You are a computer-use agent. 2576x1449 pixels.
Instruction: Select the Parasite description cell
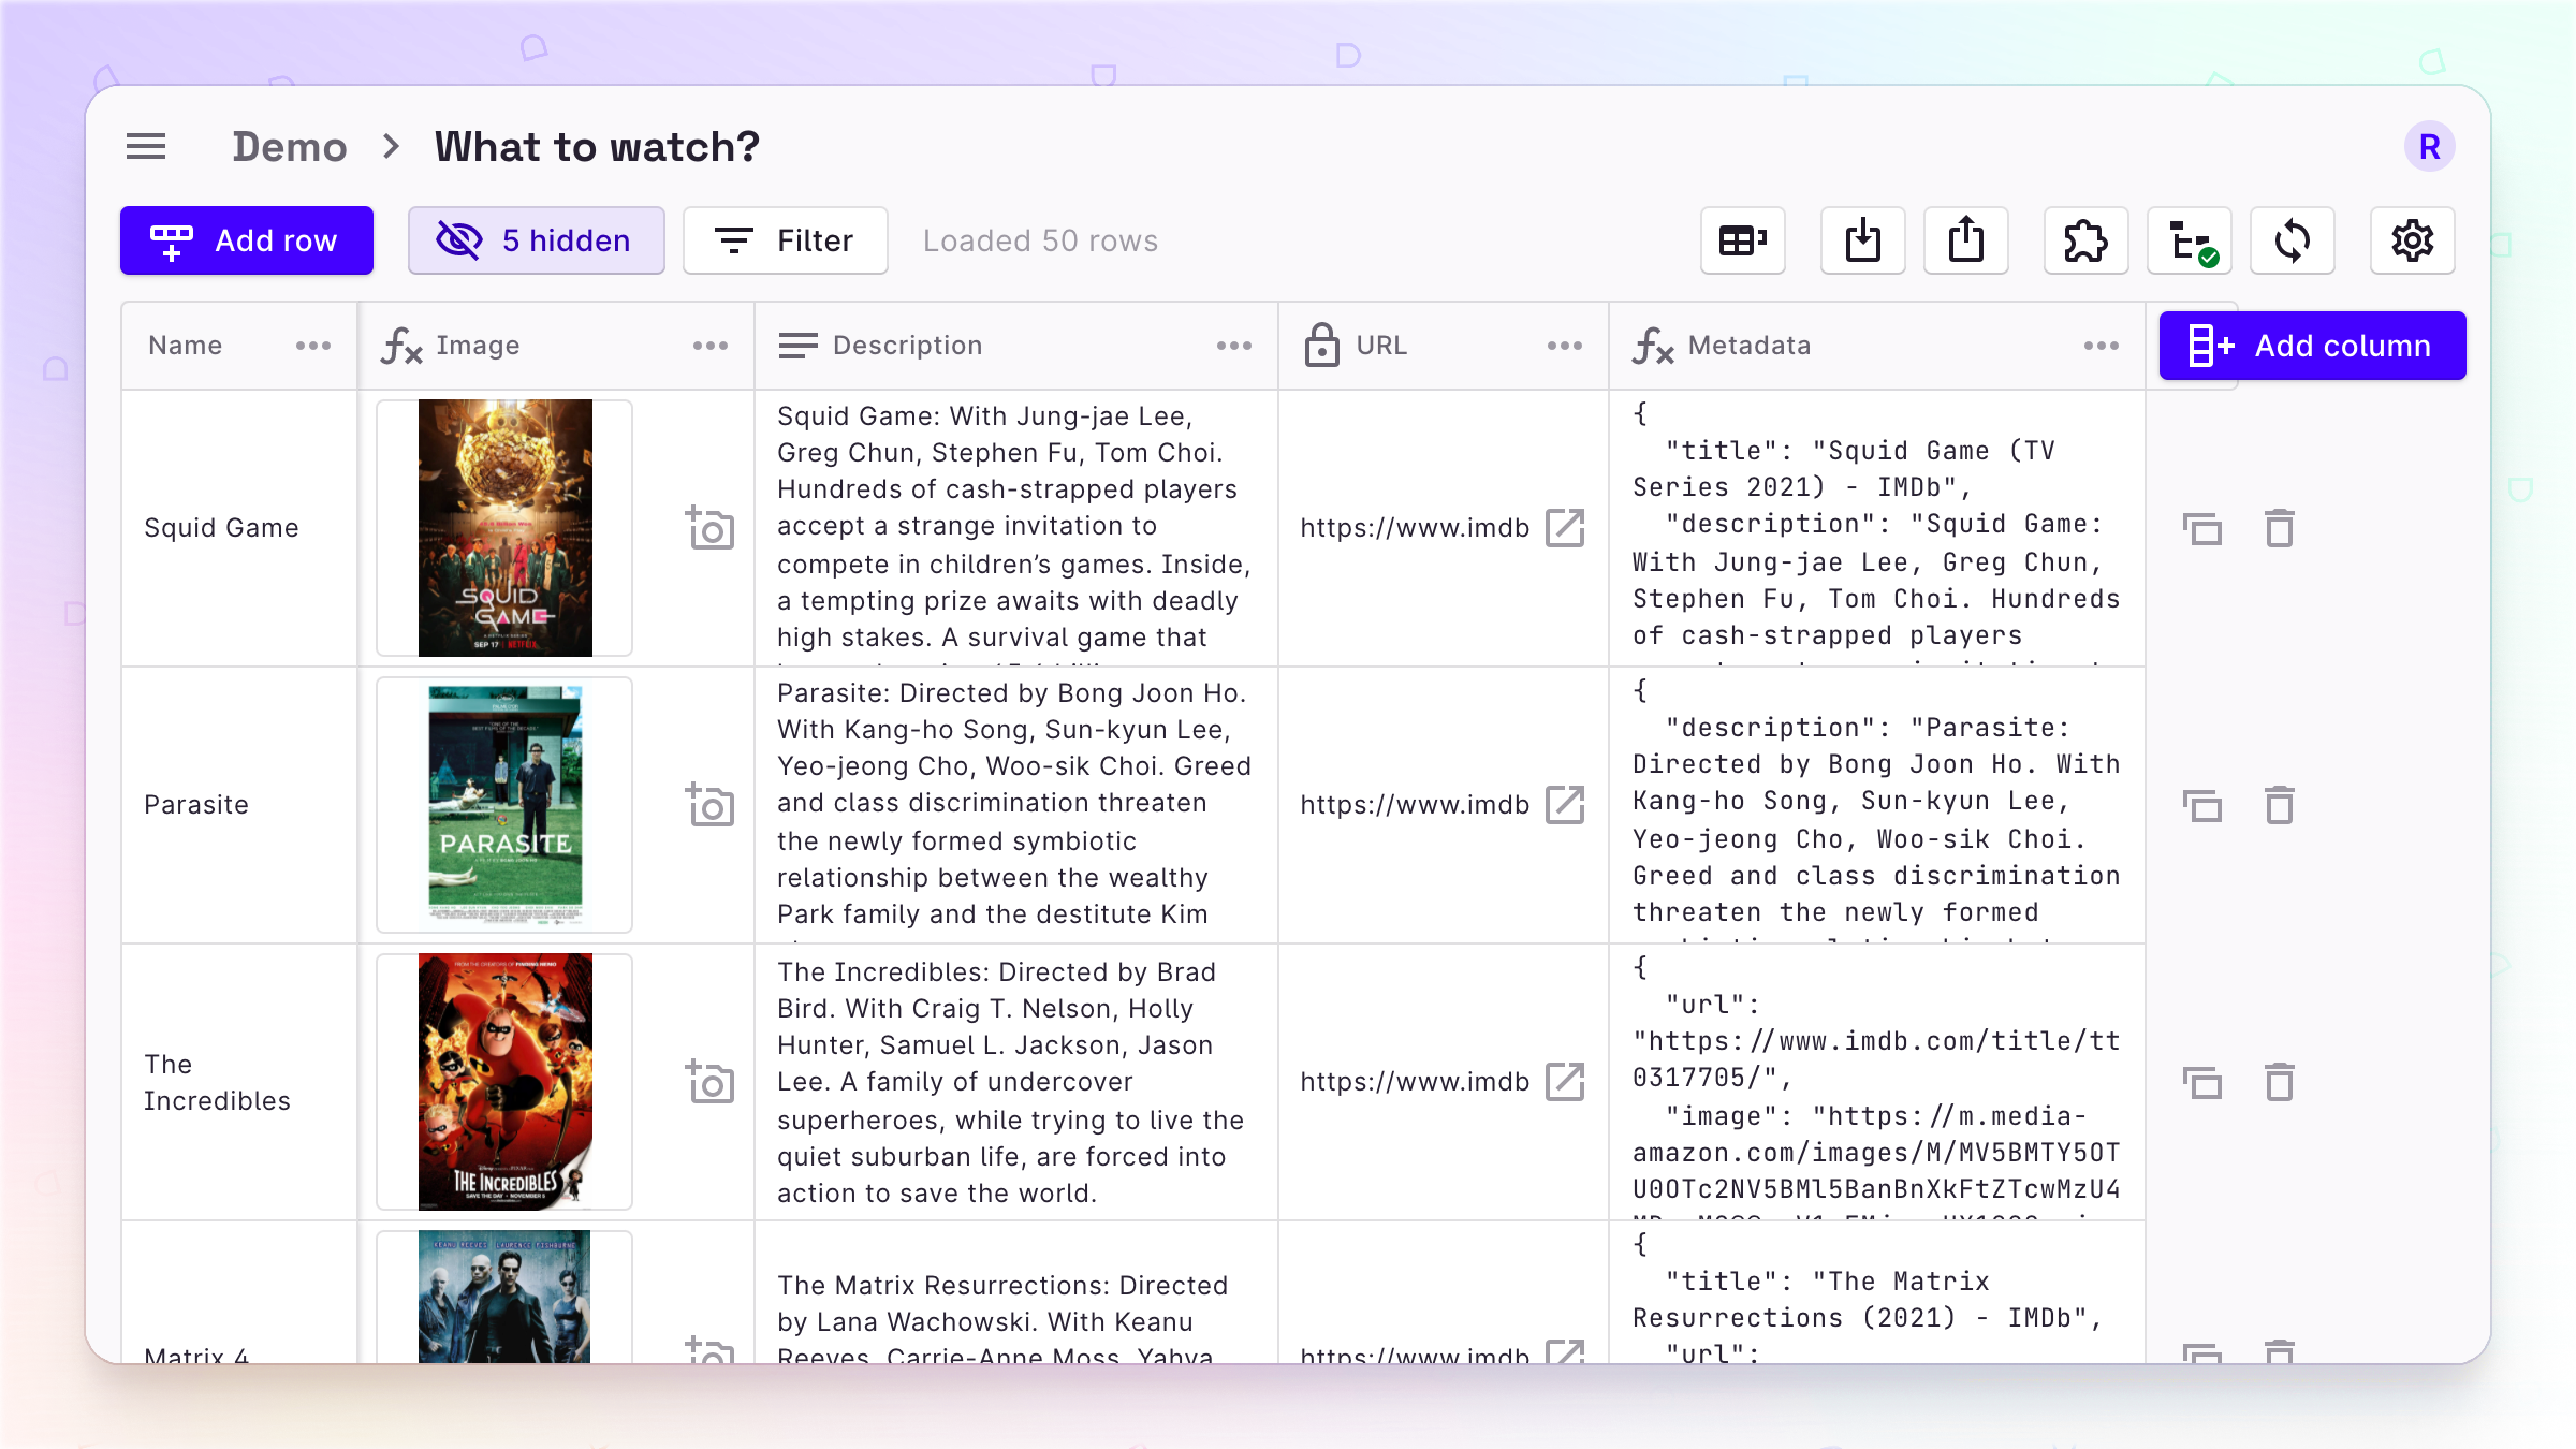(x=1016, y=805)
